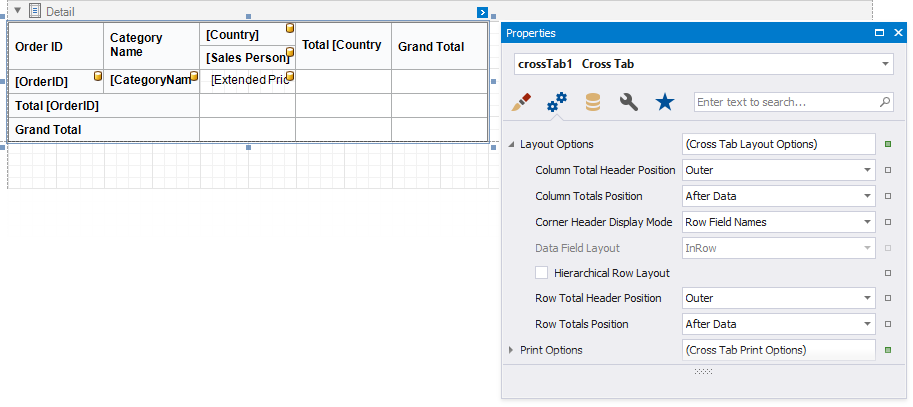The width and height of the screenshot is (913, 407).
Task: Open Column Total Header Position dropdown
Action: click(866, 170)
